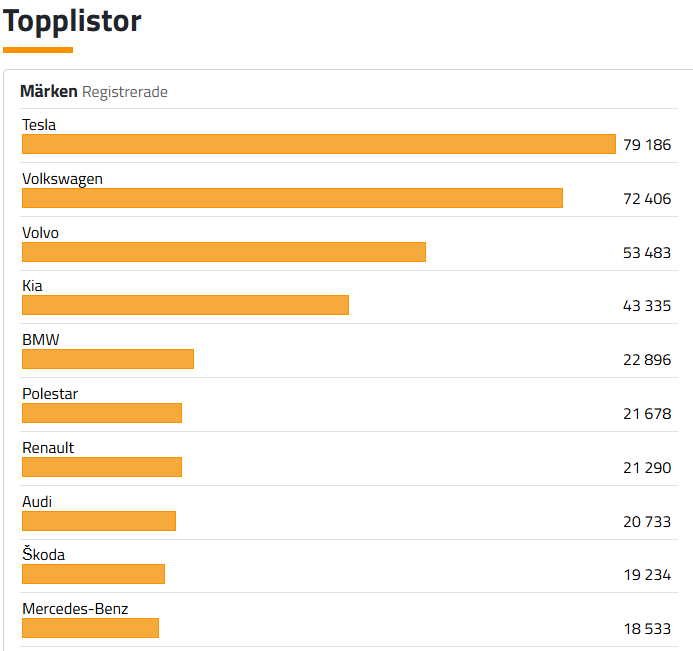Click Tesla's value 79 186
Image resolution: width=693 pixels, height=651 pixels.
(x=646, y=145)
